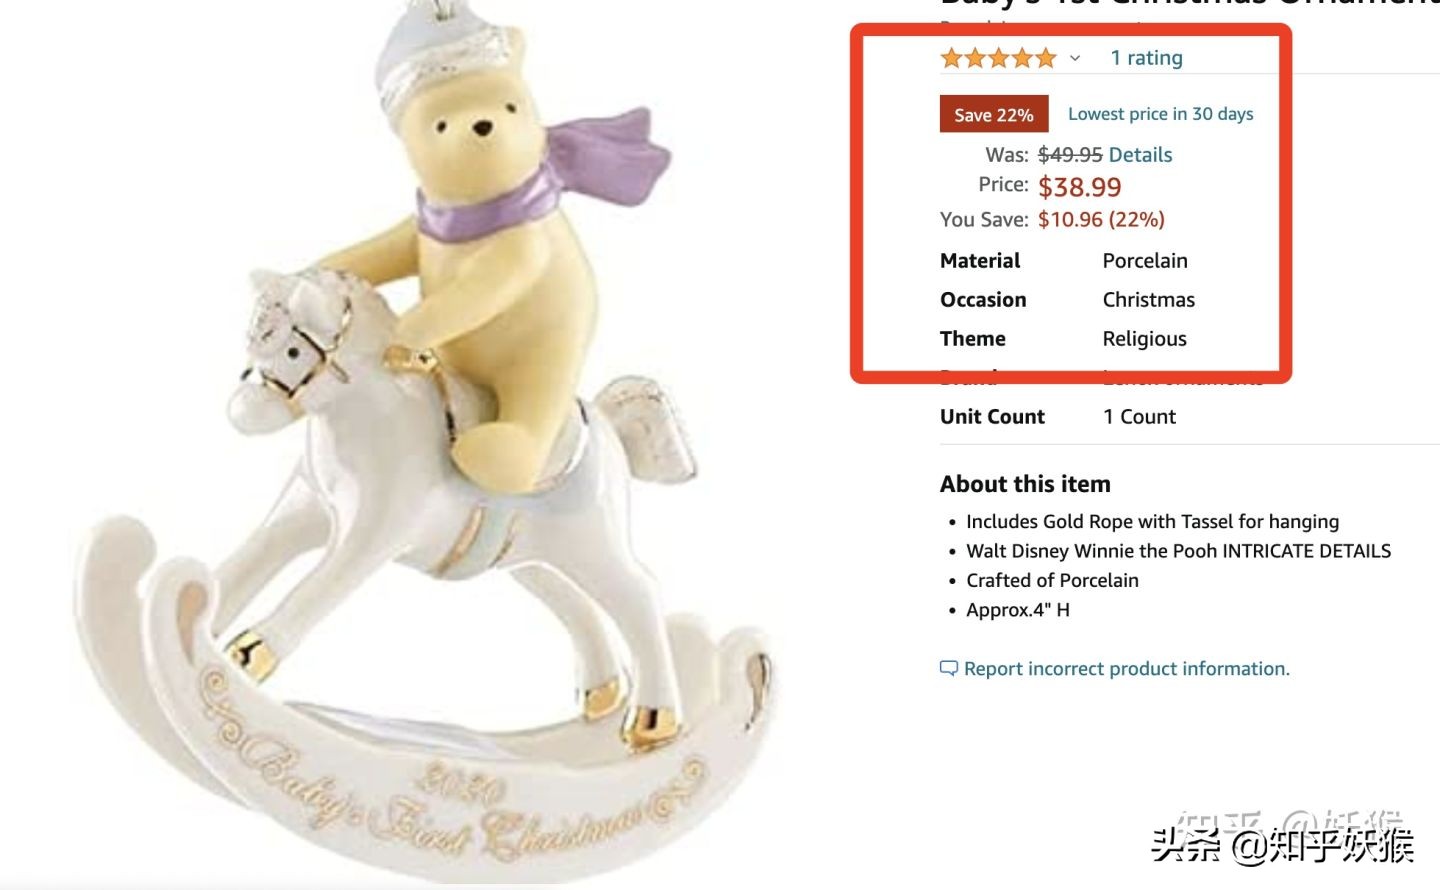The image size is (1440, 890).
Task: Click the five-star rating icons
Action: 997,58
